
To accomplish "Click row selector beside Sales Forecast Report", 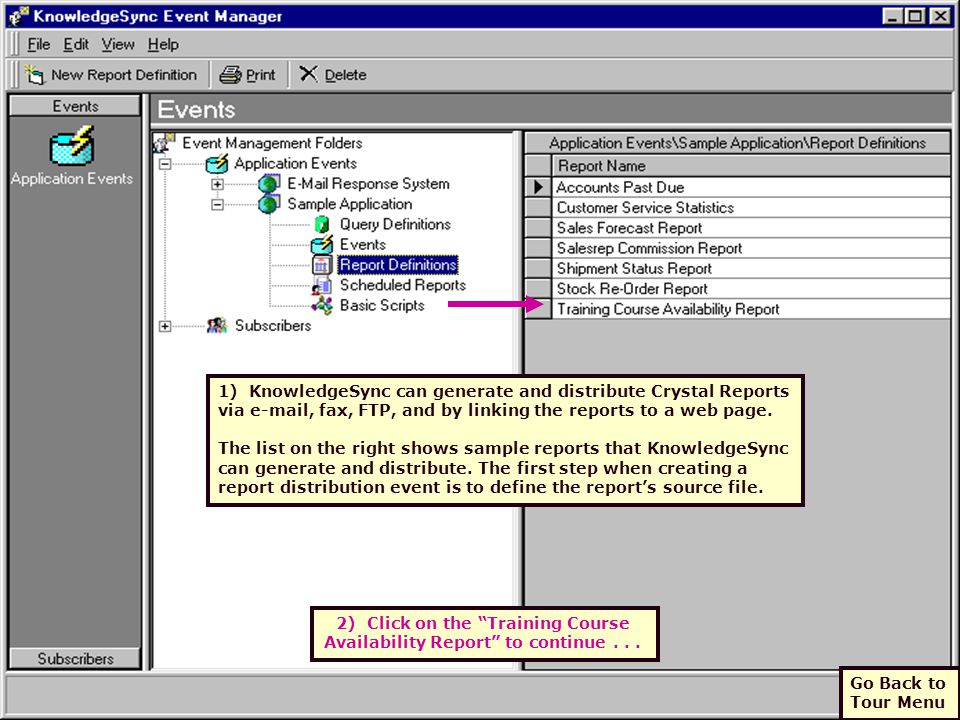I will 539,228.
